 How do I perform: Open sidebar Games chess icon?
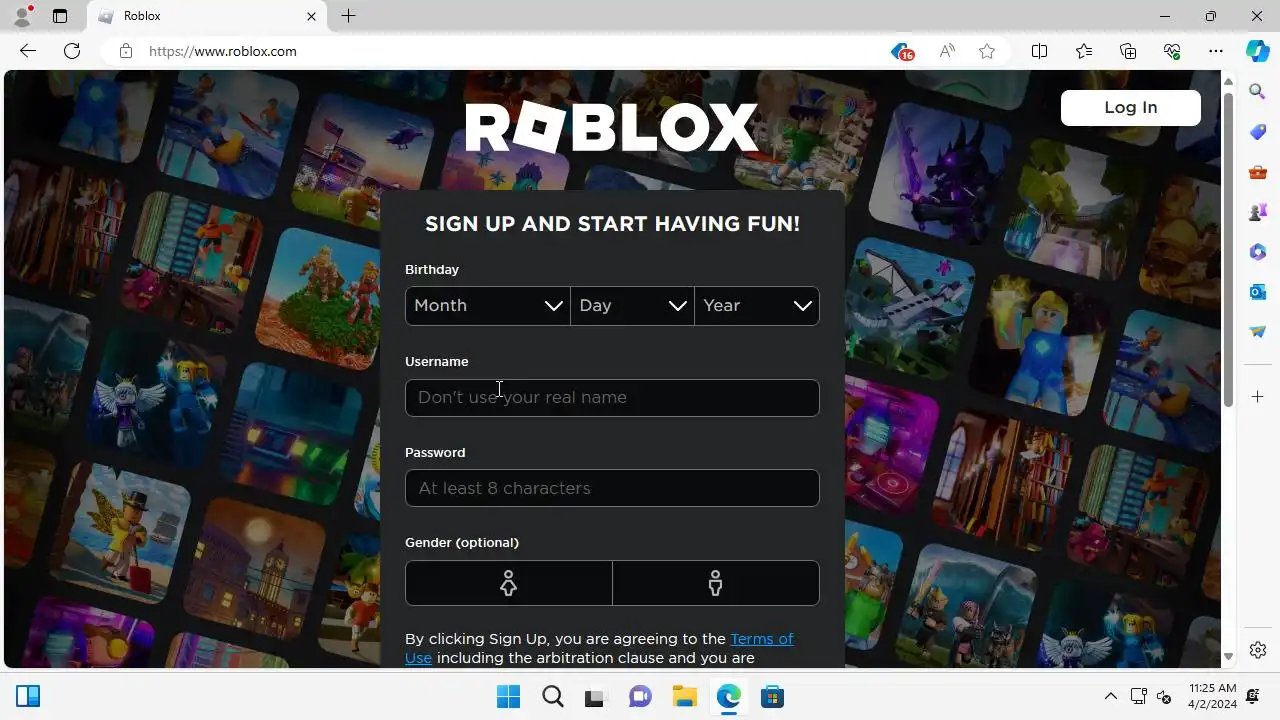1258,212
